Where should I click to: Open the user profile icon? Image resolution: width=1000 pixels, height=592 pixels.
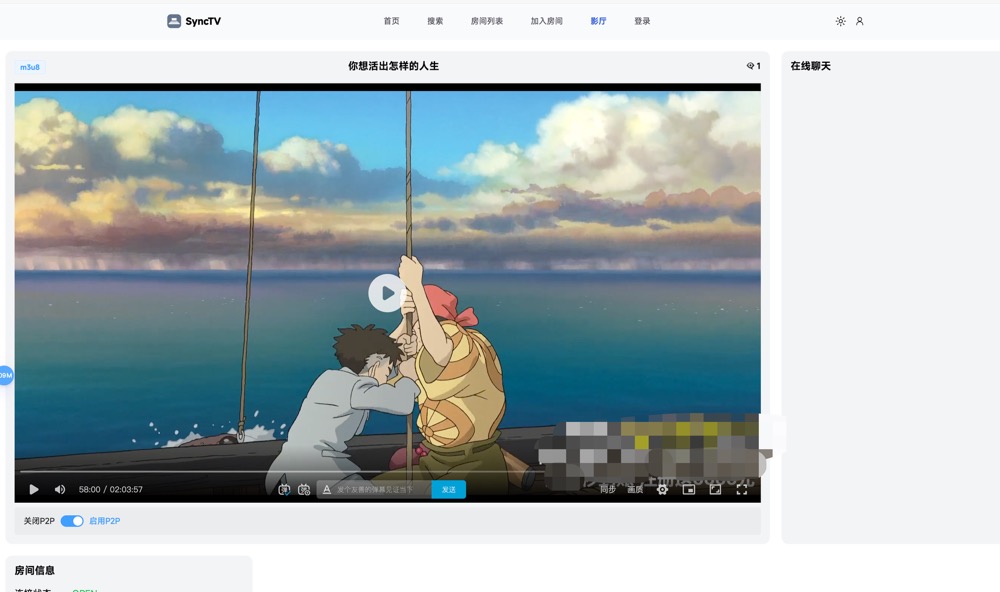(x=859, y=21)
